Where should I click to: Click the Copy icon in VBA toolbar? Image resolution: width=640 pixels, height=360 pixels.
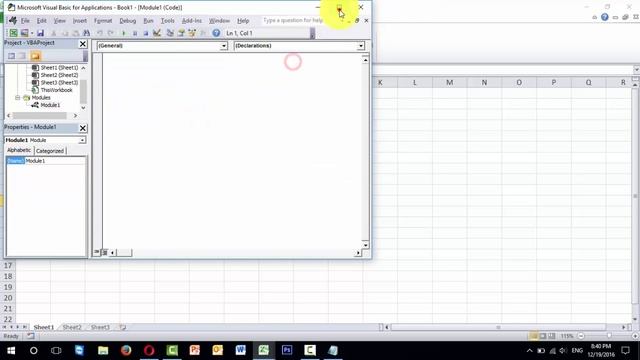click(64, 33)
